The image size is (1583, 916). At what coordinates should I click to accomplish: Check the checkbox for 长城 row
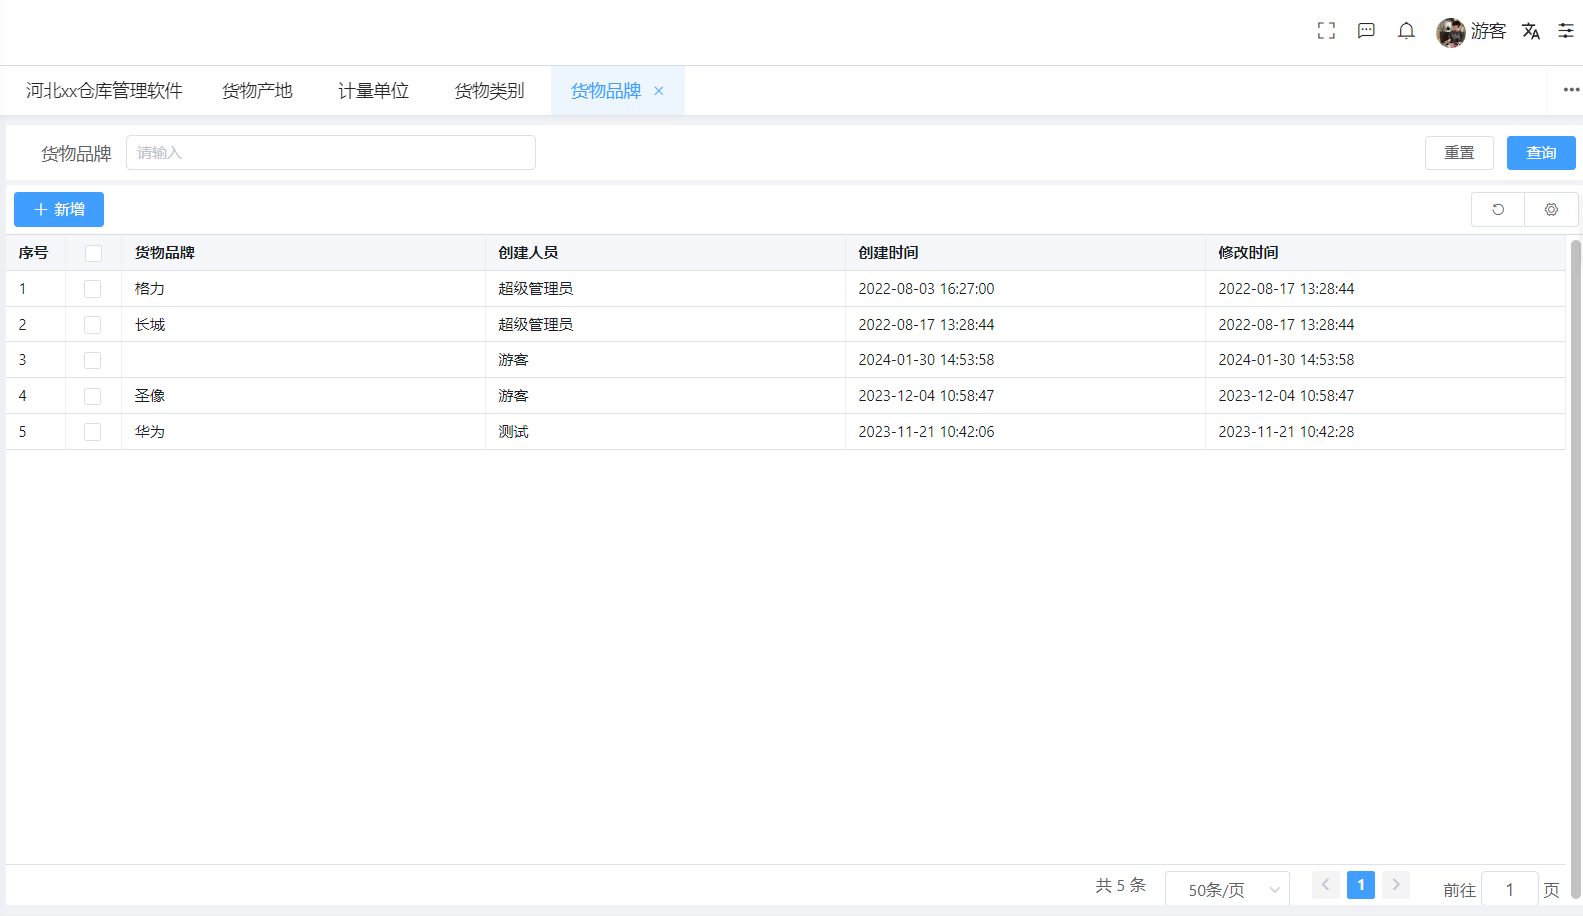click(x=93, y=325)
